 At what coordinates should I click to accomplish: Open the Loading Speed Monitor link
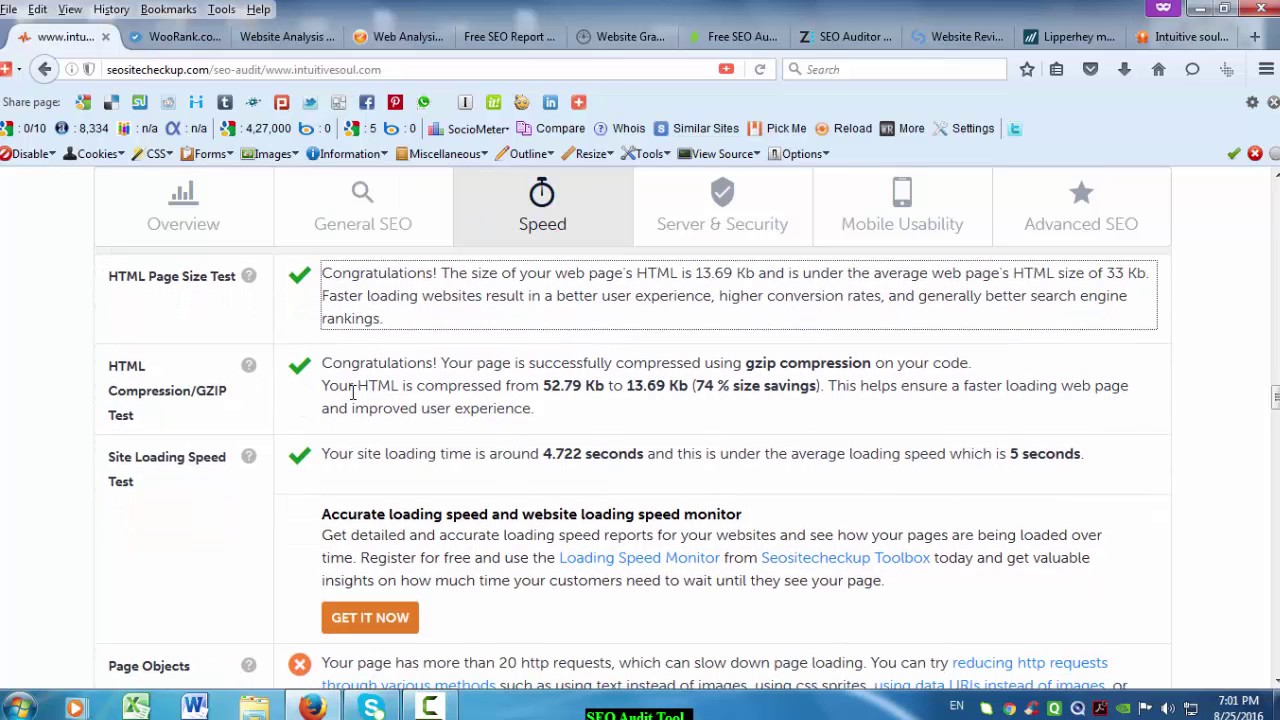point(639,558)
